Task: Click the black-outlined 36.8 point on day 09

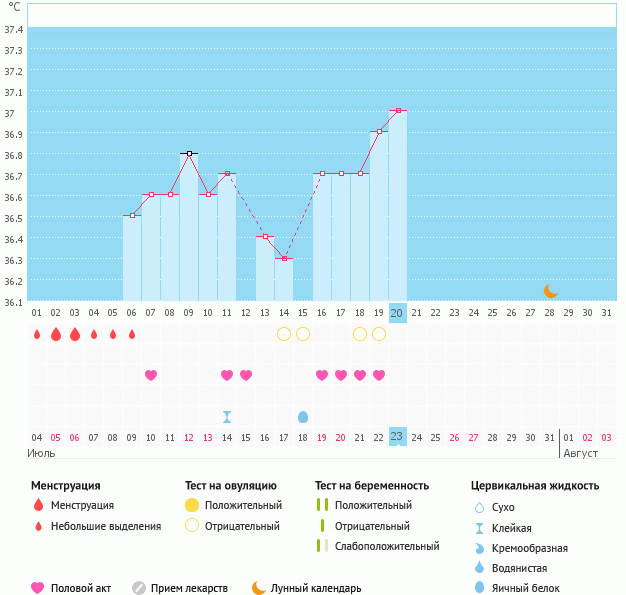Action: [x=189, y=153]
